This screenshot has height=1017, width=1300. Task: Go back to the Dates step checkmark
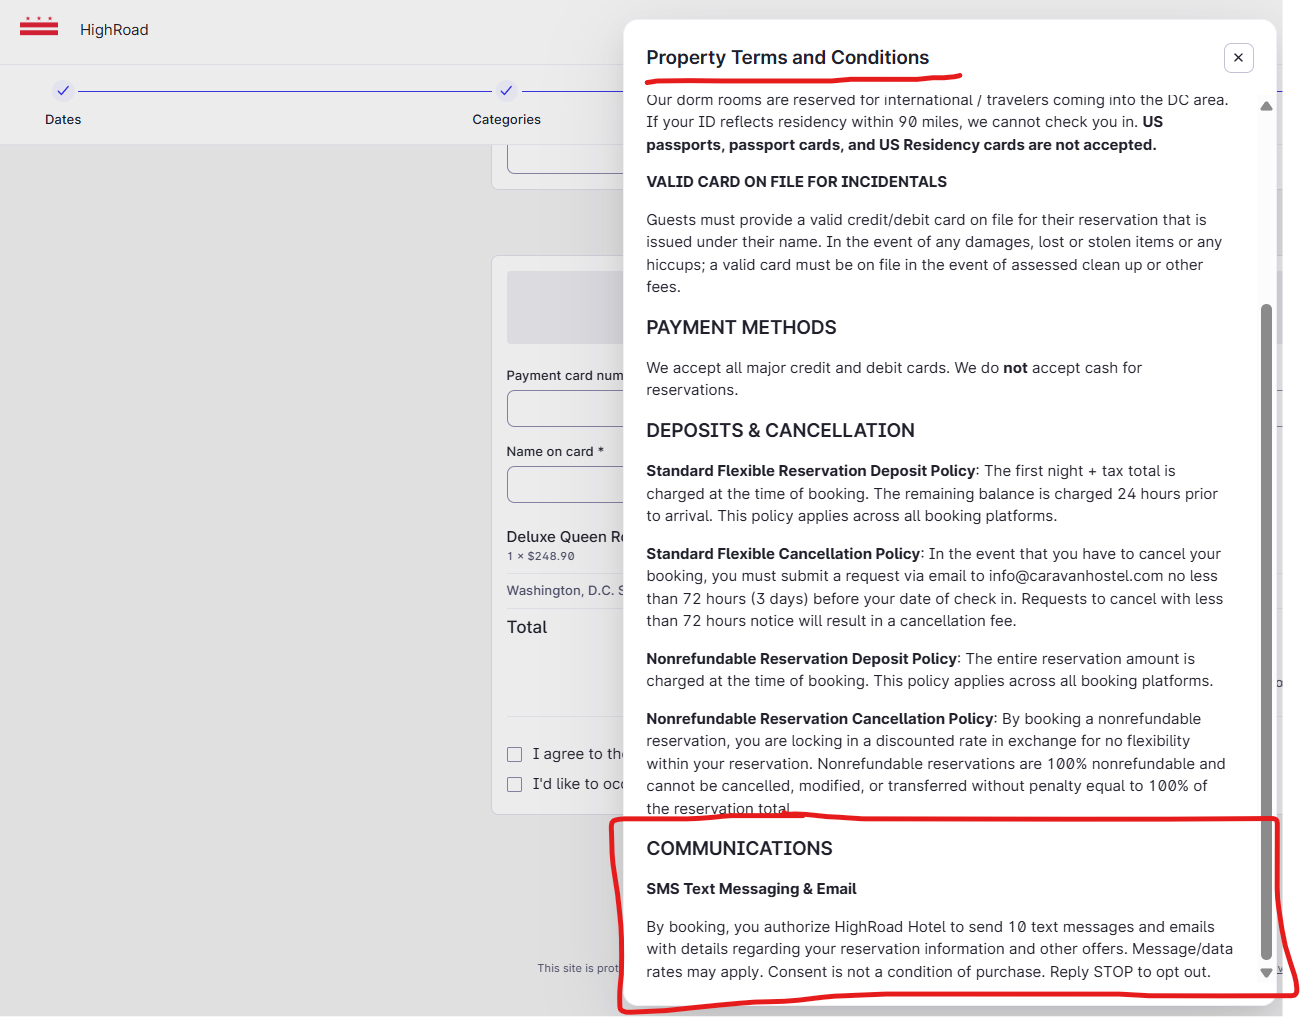[x=63, y=91]
